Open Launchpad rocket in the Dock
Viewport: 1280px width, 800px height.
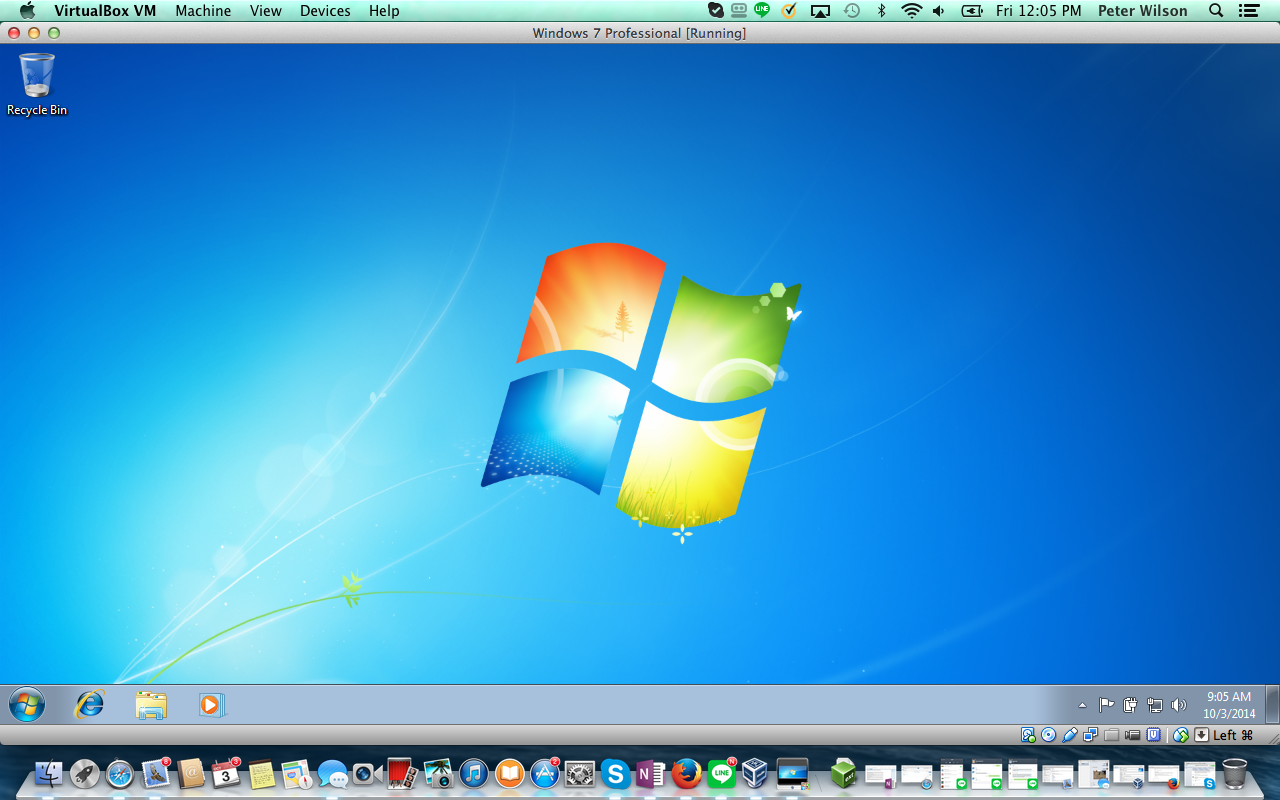(x=84, y=773)
